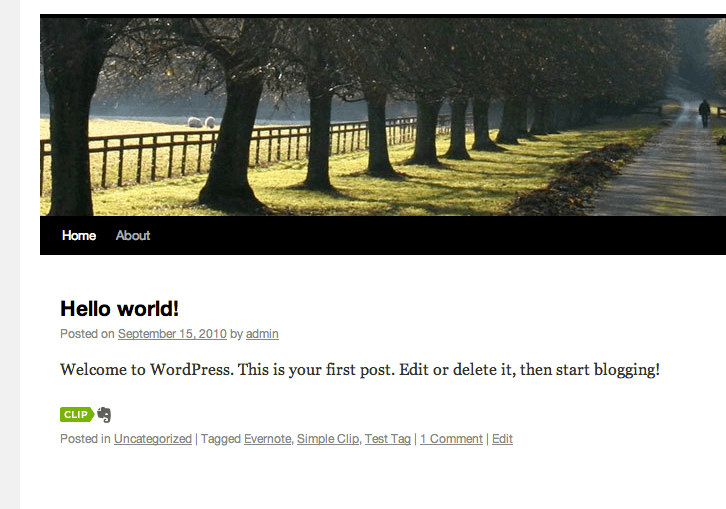This screenshot has width=726, height=509.
Task: Select the Simple Clip tag link
Action: [328, 439]
